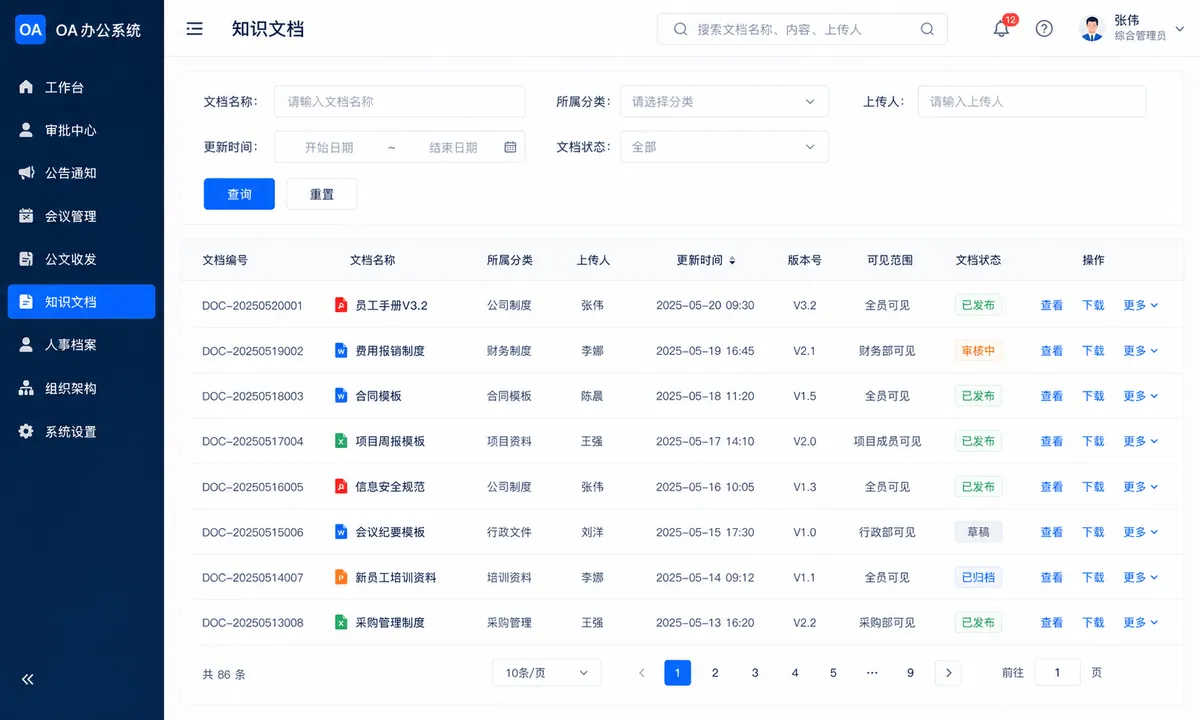This screenshot has width=1200, height=720.
Task: Toggle the hamburger menu icon
Action: [195, 29]
